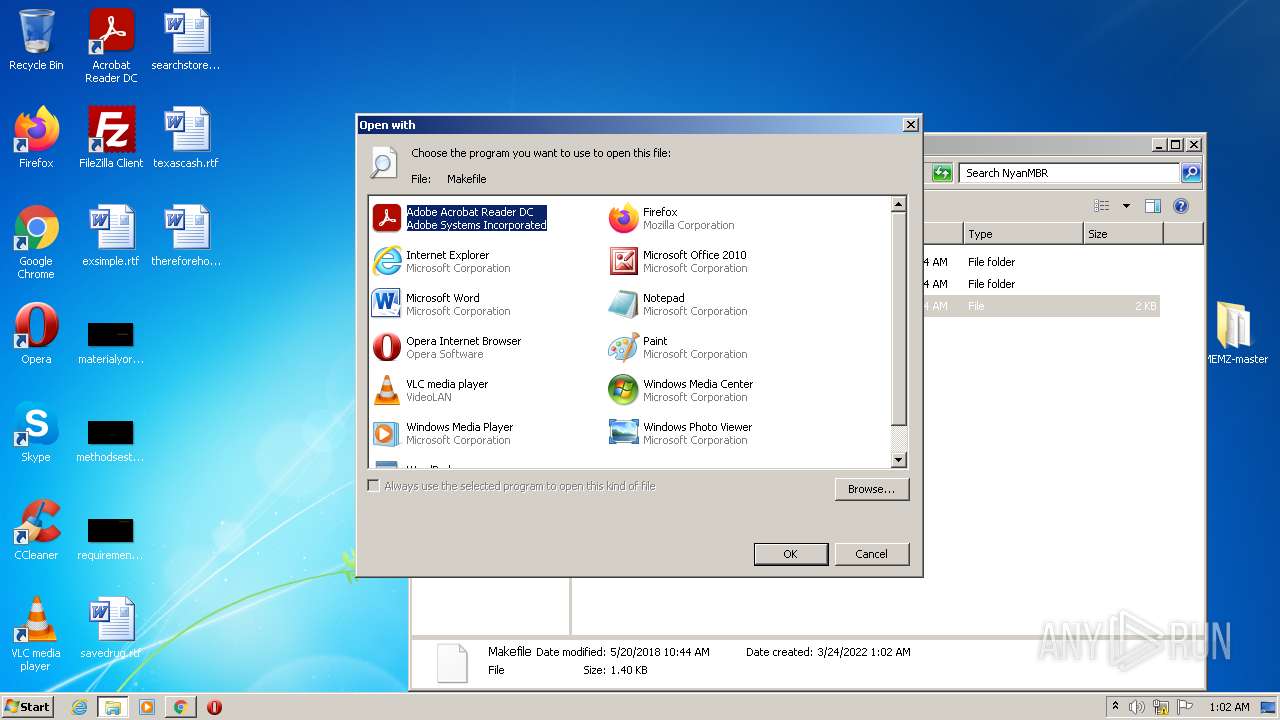Click program list scroll up arrow

click(x=898, y=204)
